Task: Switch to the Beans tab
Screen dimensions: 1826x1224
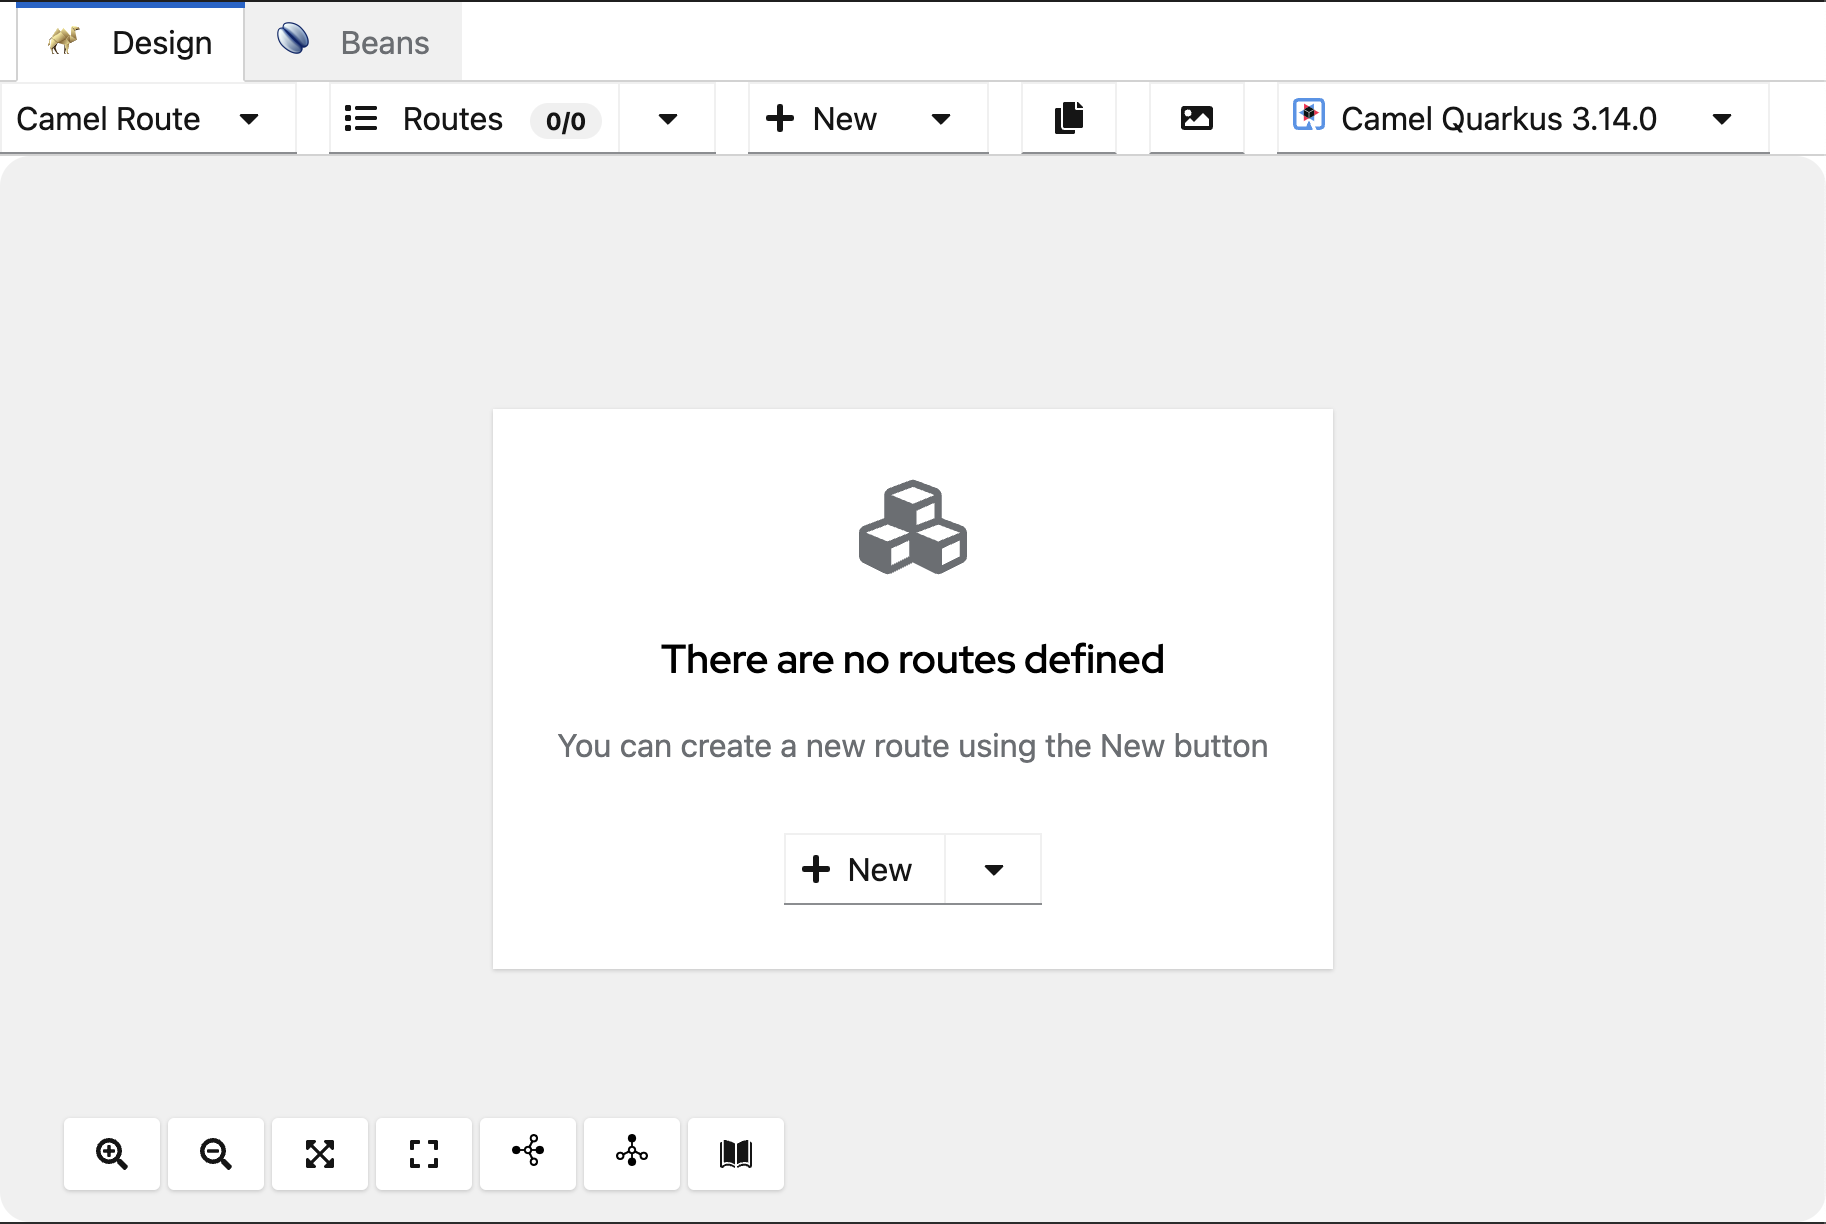Action: point(354,42)
